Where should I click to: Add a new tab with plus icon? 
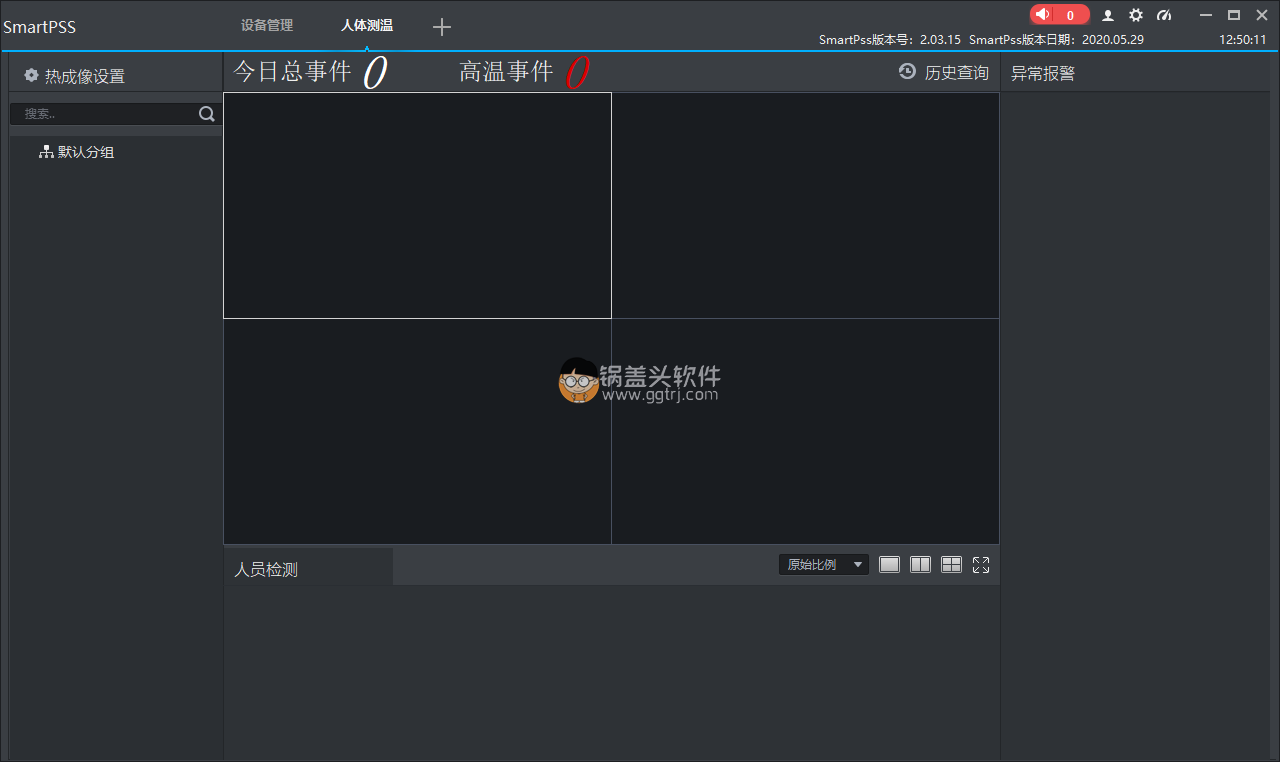click(x=442, y=27)
